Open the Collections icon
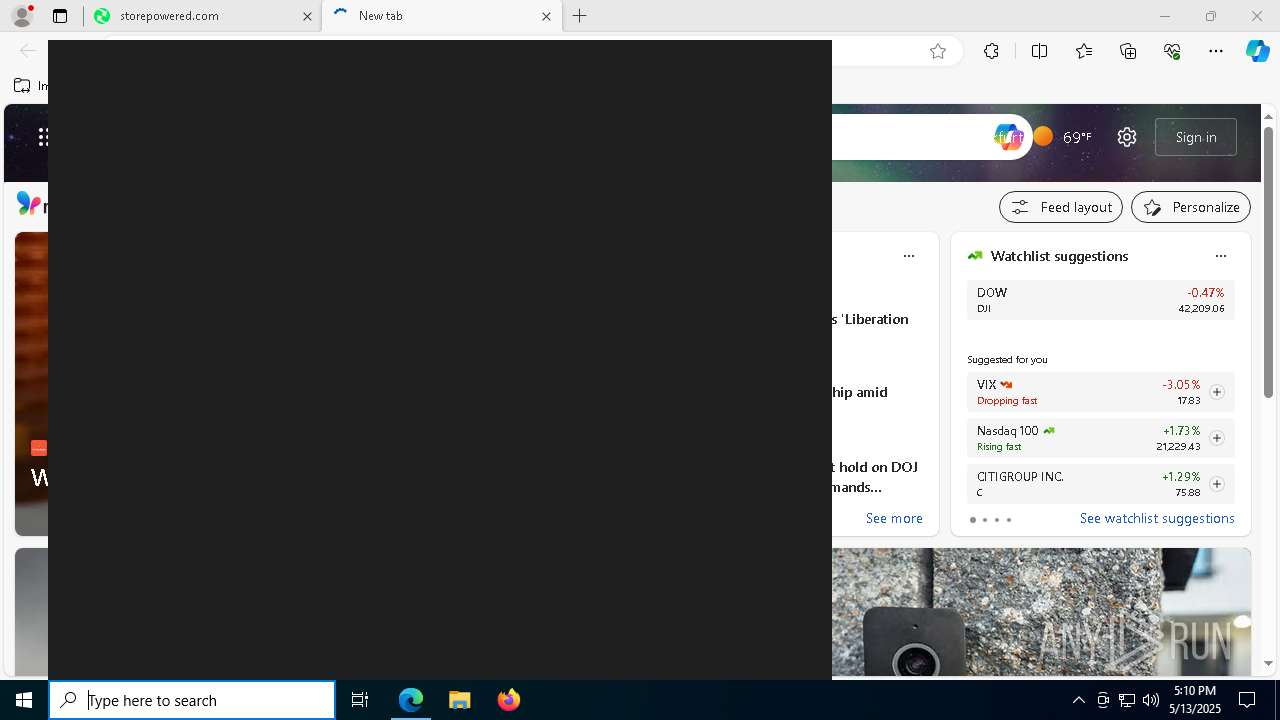 pyautogui.click(x=1128, y=51)
